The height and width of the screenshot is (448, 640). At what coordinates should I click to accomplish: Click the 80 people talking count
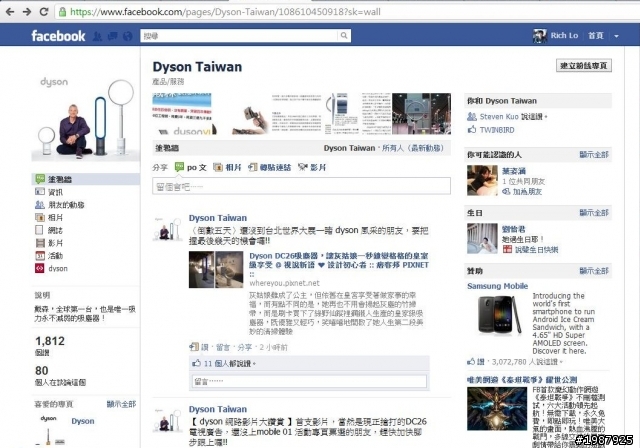[42, 370]
